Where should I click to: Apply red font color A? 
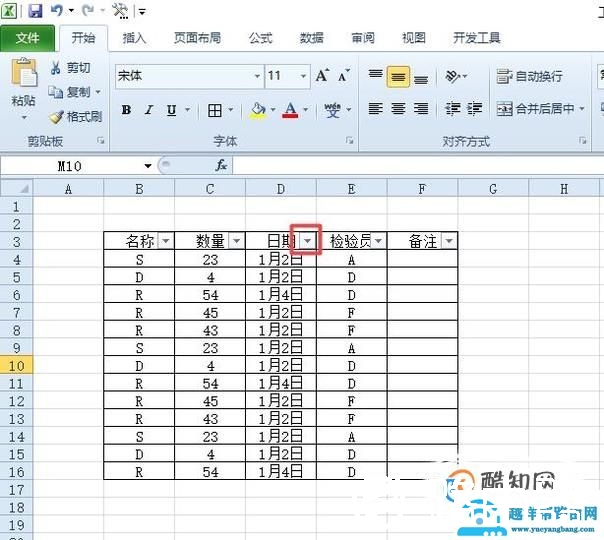290,110
